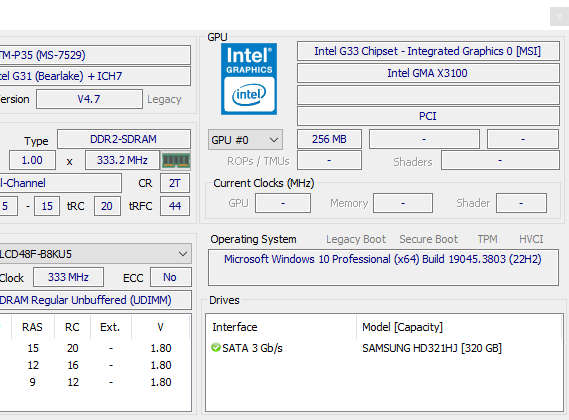Click the TPM indicator
Screen dimensions: 569x420
487,239
